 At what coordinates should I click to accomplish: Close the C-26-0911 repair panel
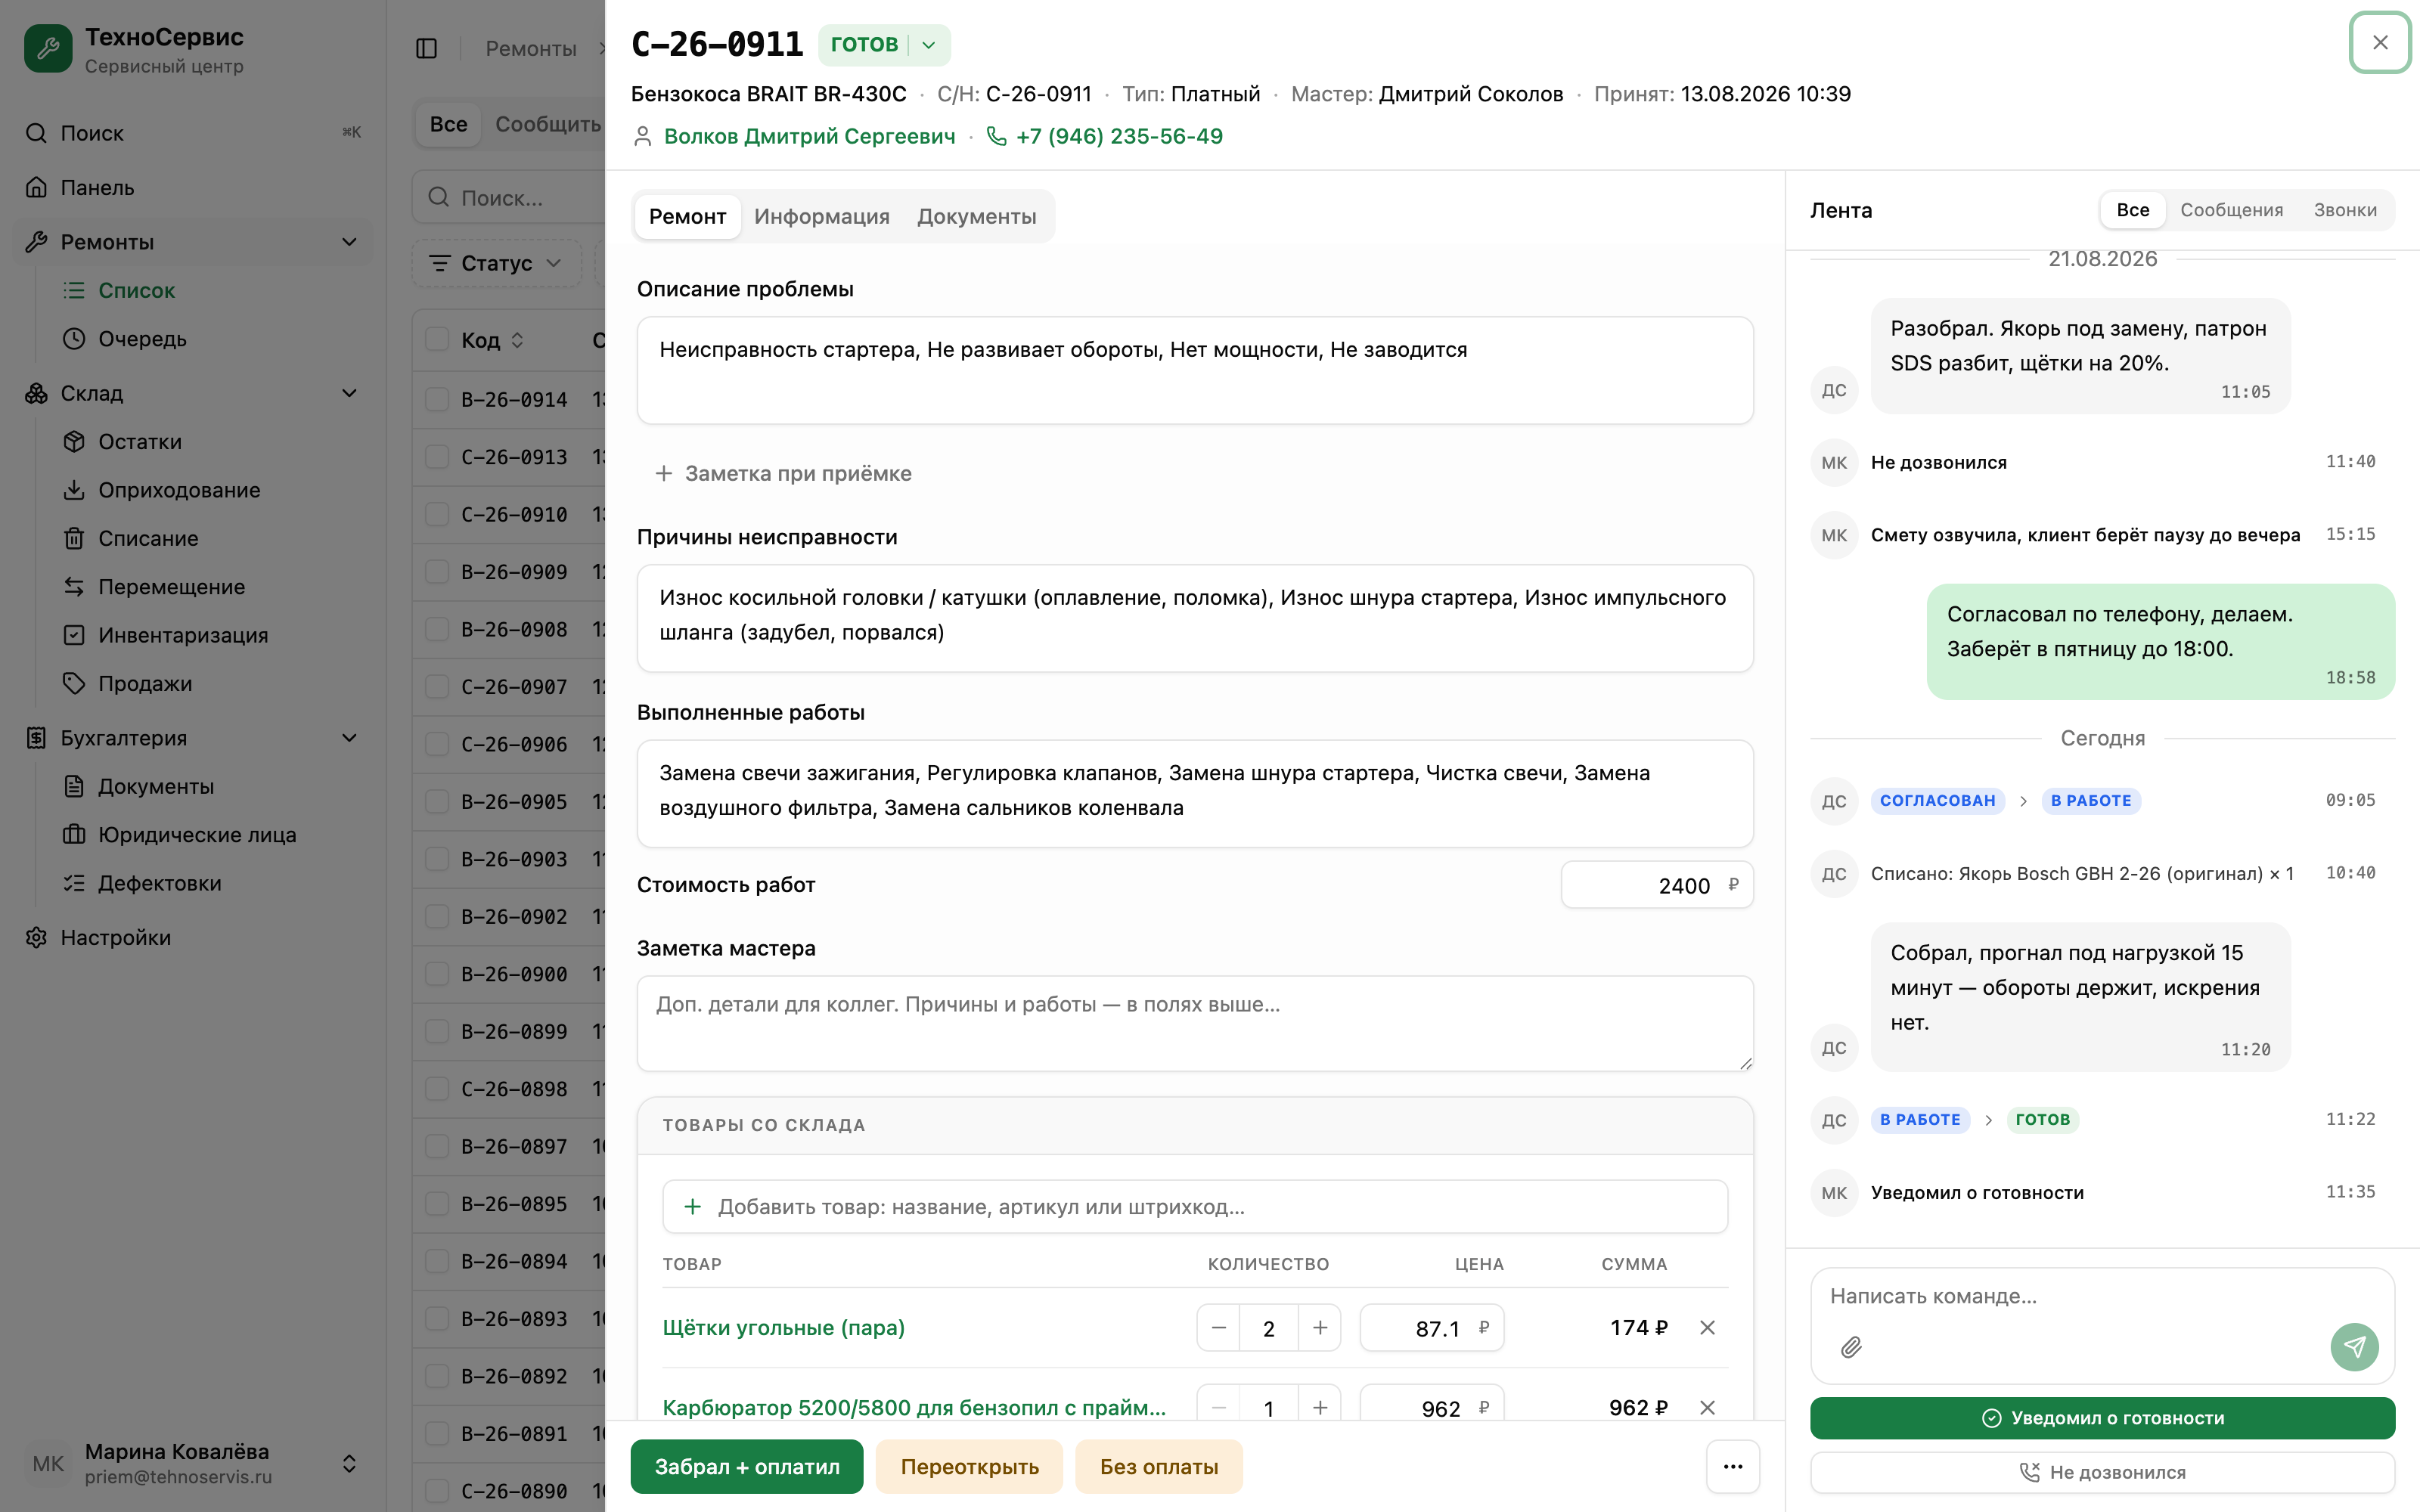[x=2380, y=42]
